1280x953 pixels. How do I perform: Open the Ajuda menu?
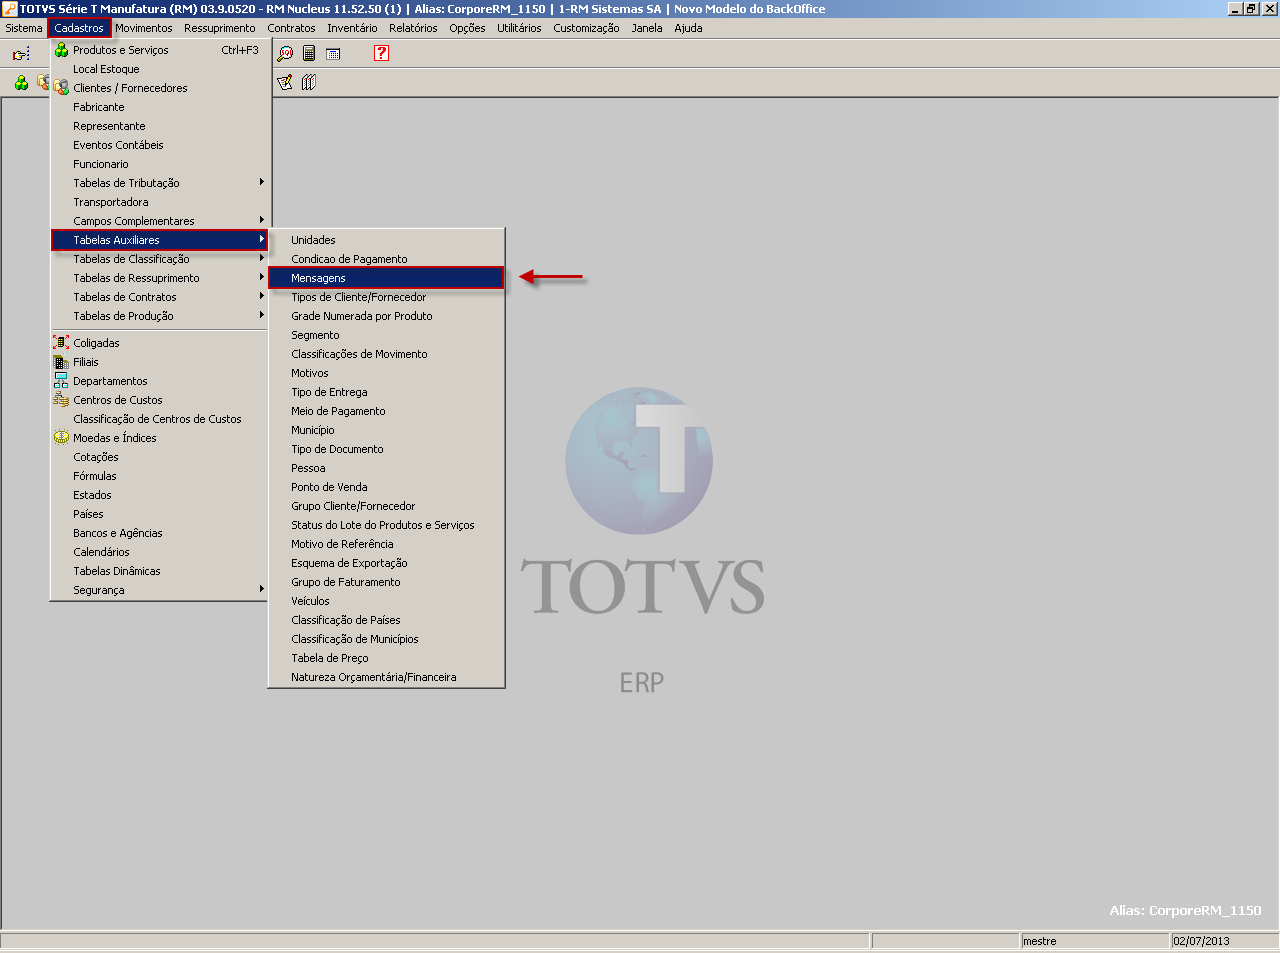click(688, 28)
